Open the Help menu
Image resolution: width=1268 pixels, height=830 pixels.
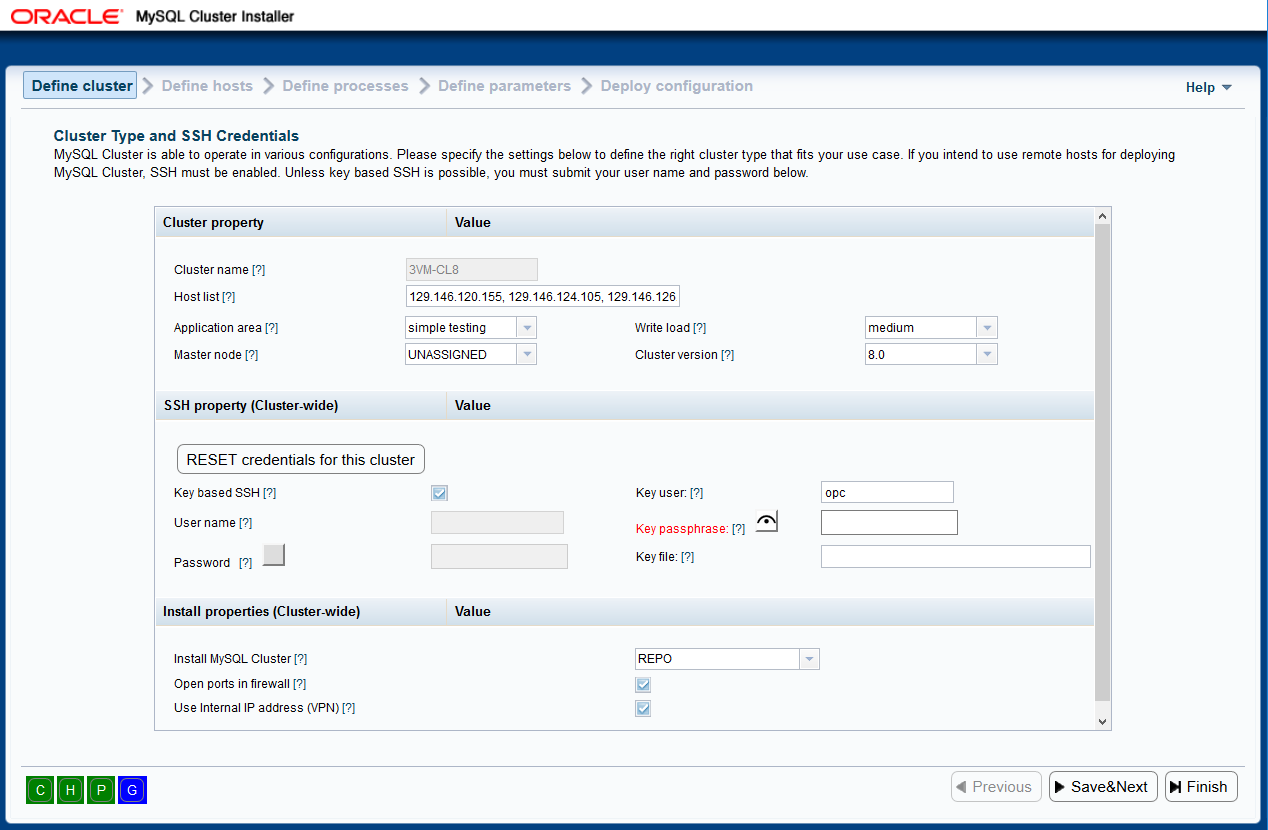[1208, 87]
